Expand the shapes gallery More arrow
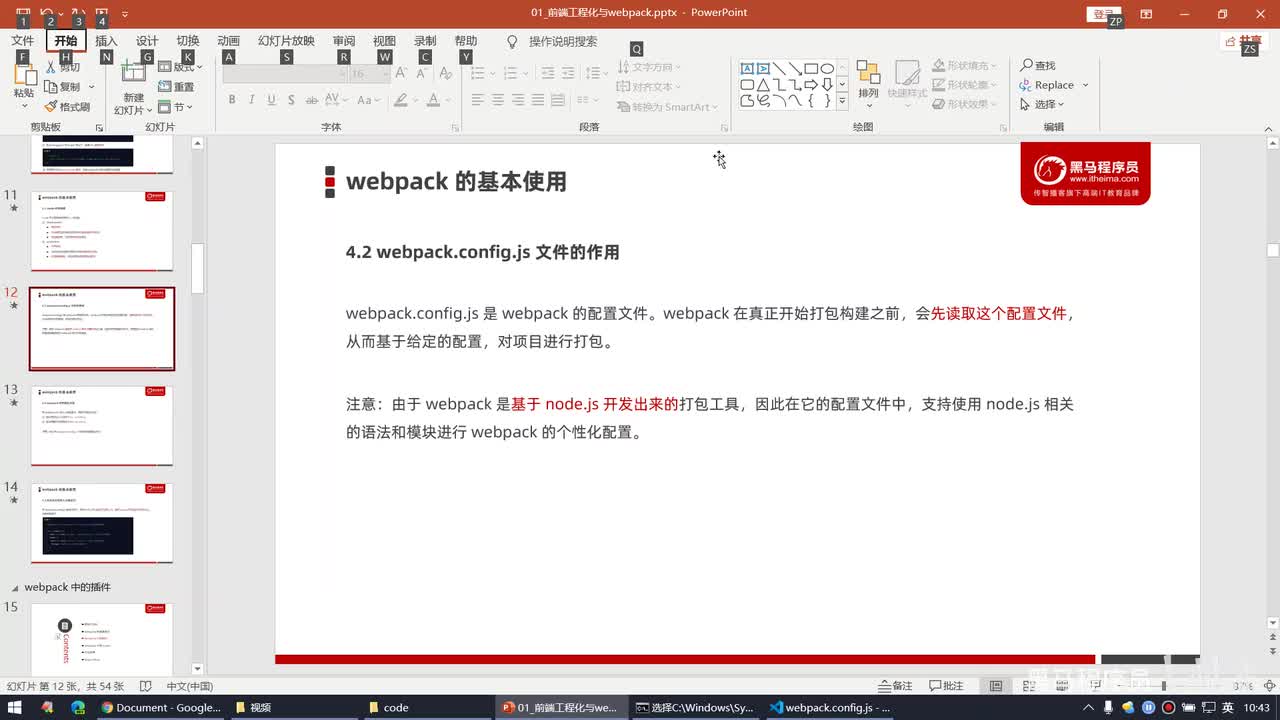Screen dimensions: 1280x720 (842, 101)
